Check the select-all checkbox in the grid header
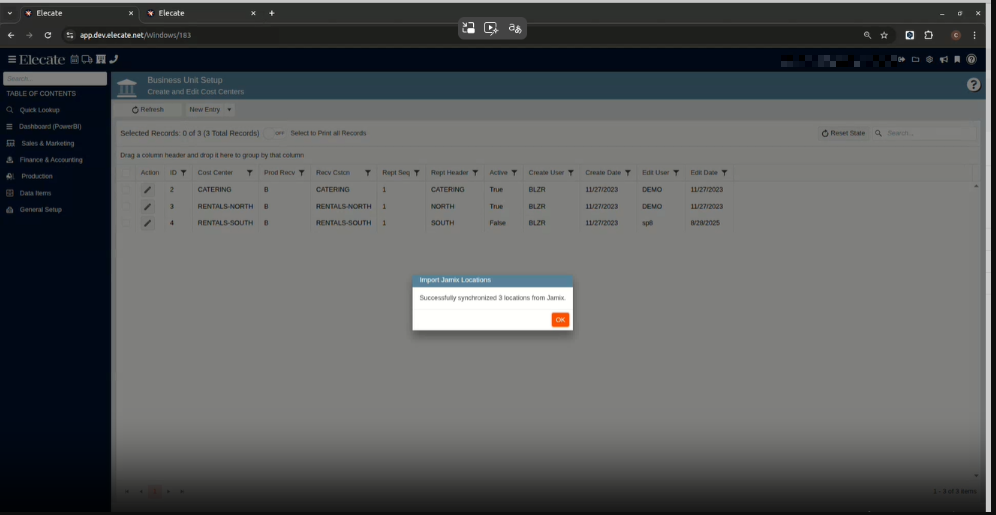The width and height of the screenshot is (996, 515). coord(126,172)
